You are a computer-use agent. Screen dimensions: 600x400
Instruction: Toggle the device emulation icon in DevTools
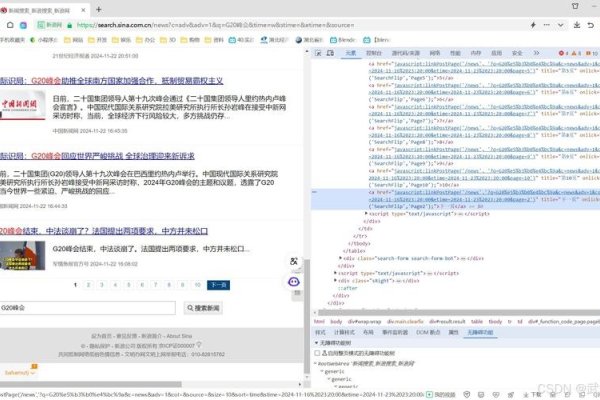click(x=330, y=53)
